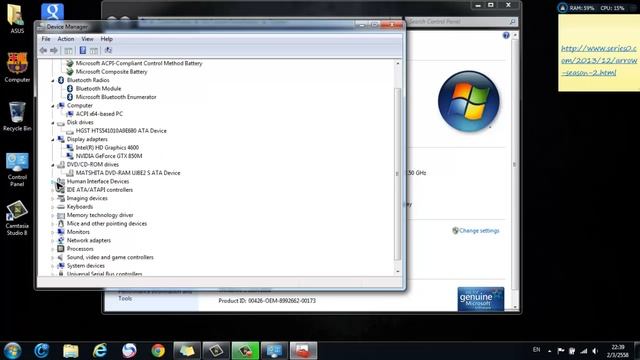The image size is (640, 360).
Task: Collapse the Computer node in the tree
Action: pyautogui.click(x=53, y=106)
